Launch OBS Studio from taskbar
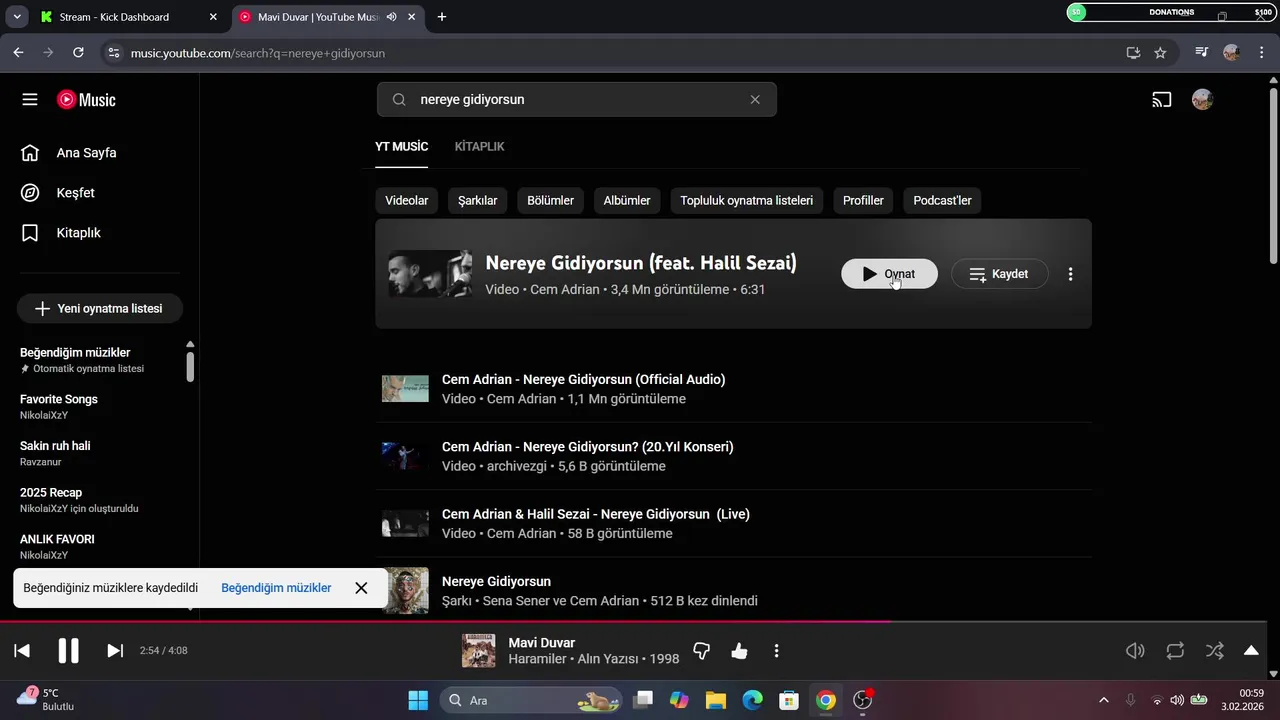Image resolution: width=1280 pixels, height=720 pixels. tap(863, 700)
